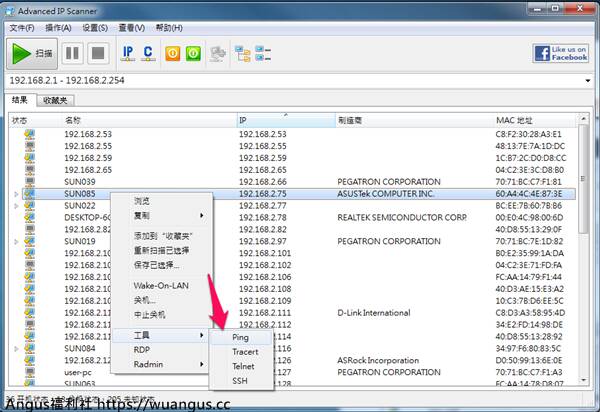
Task: Click the status icon for 192.168.2.53
Action: point(29,134)
